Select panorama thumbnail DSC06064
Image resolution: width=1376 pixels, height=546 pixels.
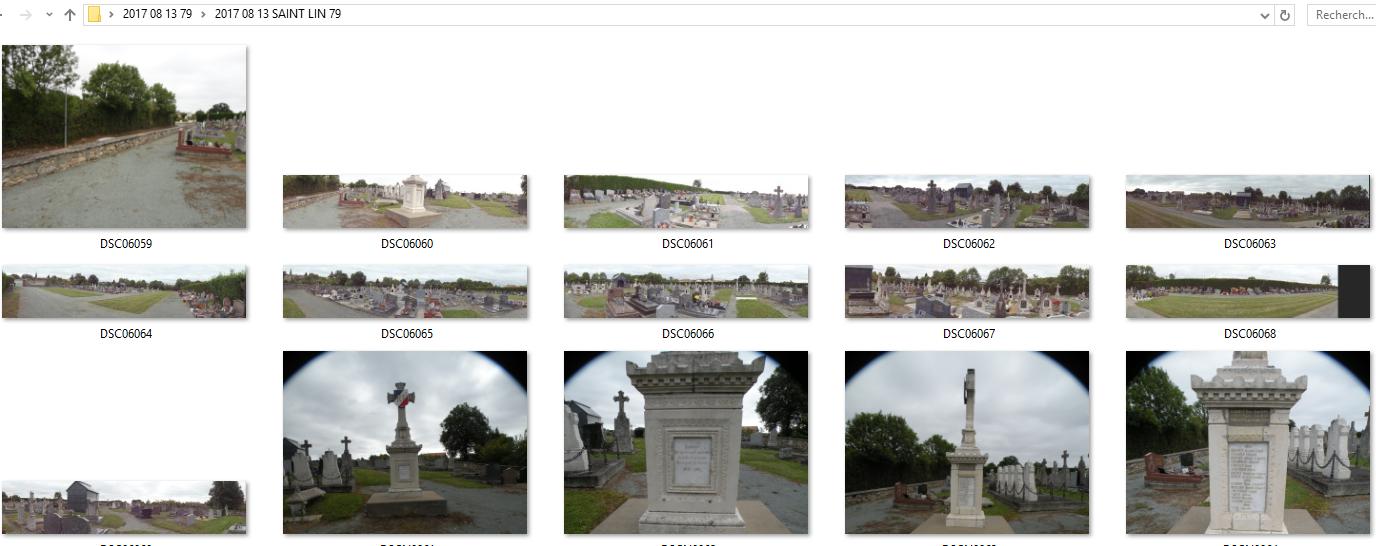(x=124, y=292)
